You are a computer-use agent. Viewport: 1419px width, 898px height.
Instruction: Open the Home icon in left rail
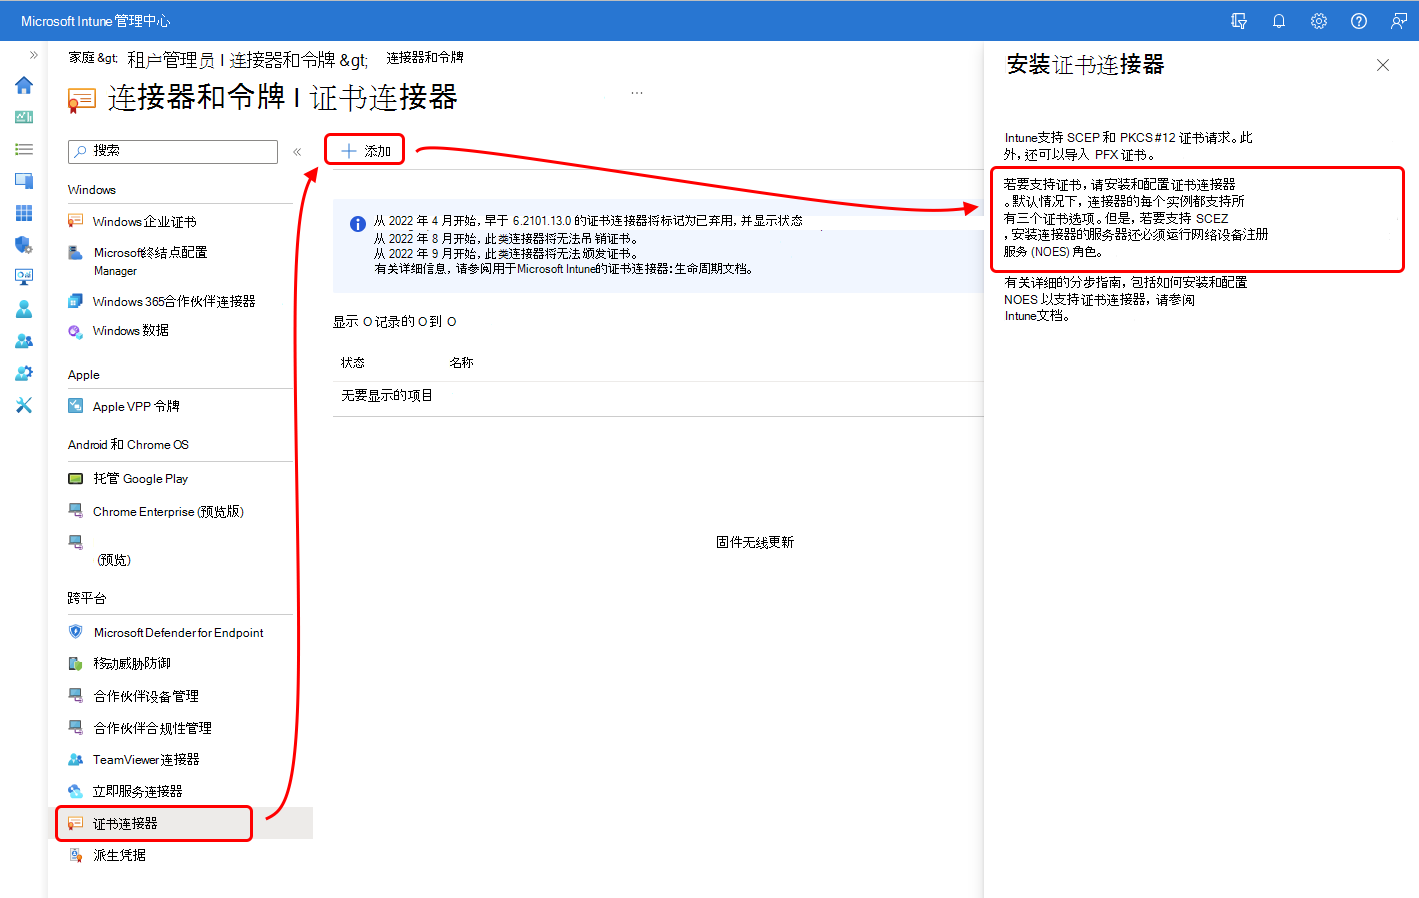coord(24,85)
